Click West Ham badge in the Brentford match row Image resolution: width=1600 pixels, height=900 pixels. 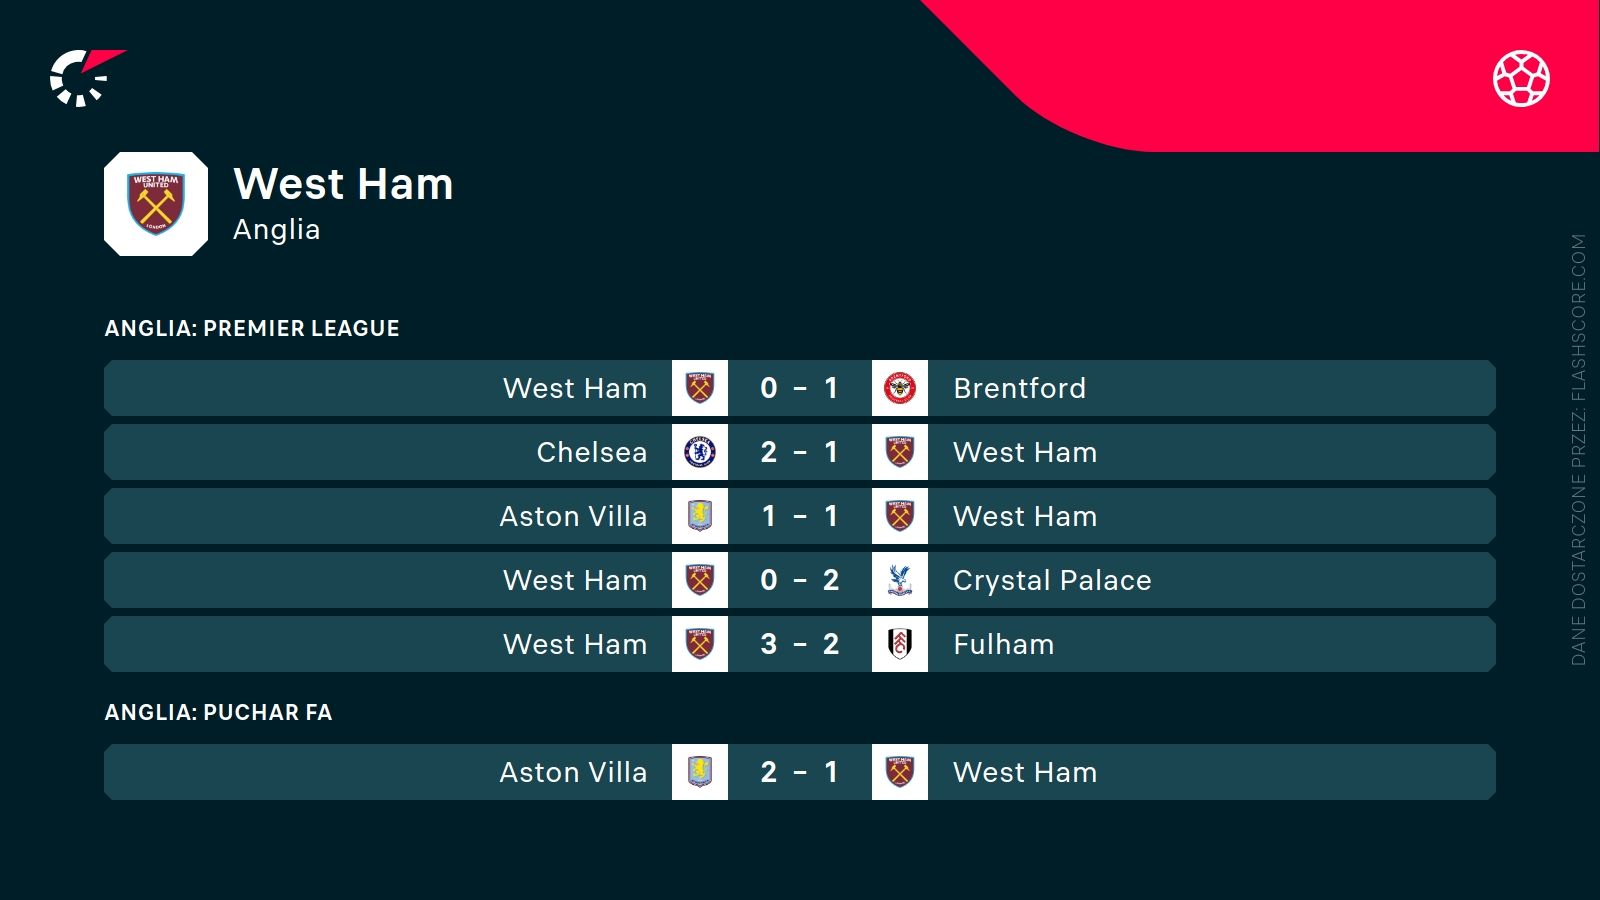point(700,388)
